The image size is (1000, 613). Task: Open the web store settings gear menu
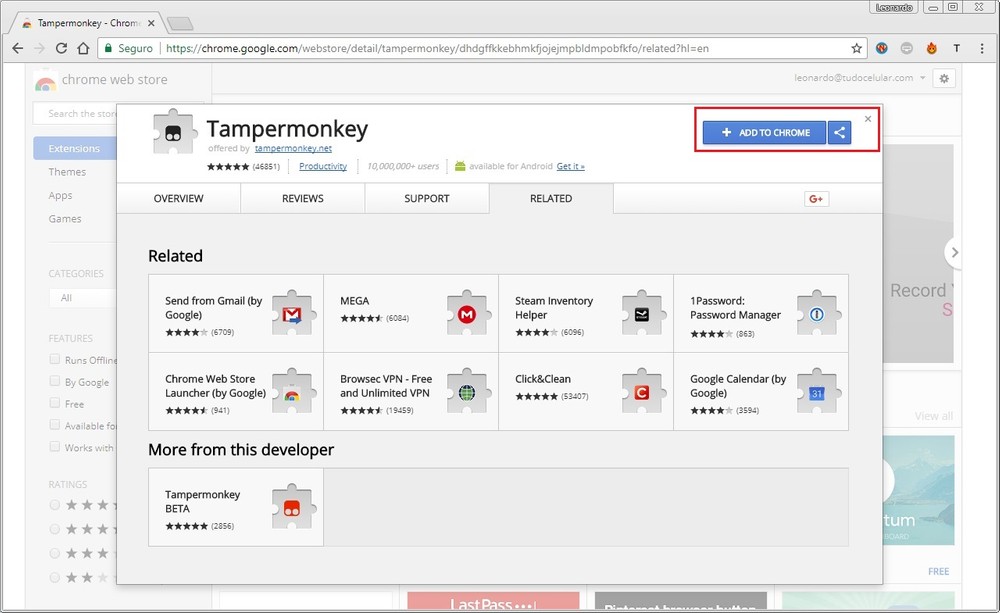[942, 78]
